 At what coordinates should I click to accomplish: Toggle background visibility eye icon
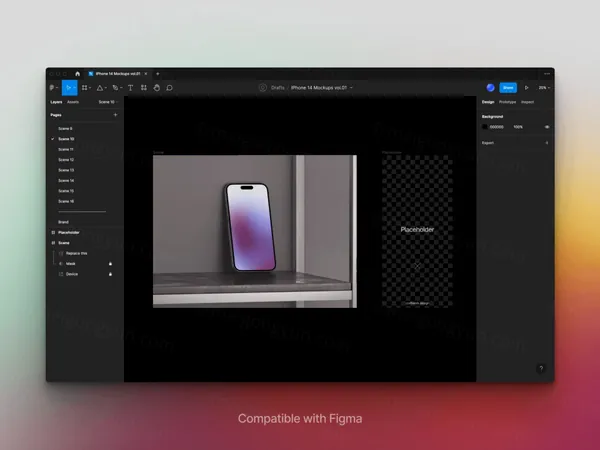pyautogui.click(x=547, y=127)
